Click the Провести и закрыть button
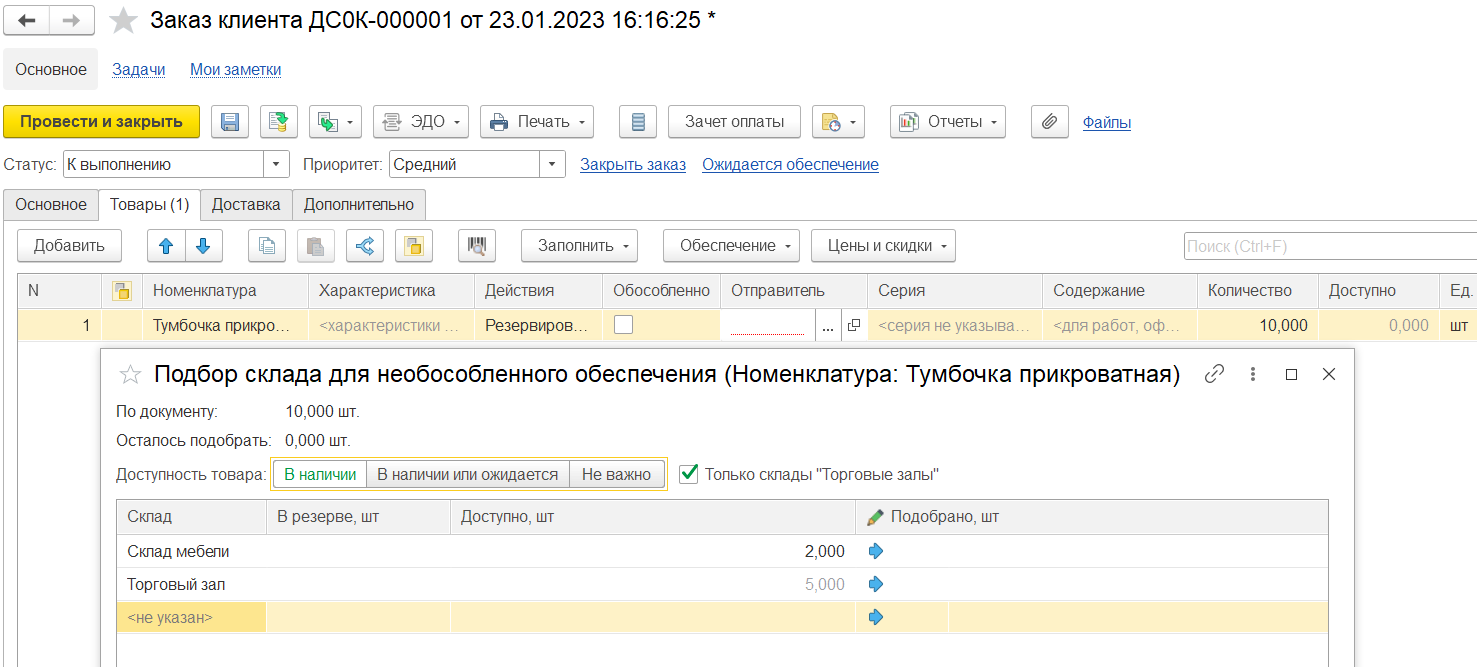 point(101,122)
